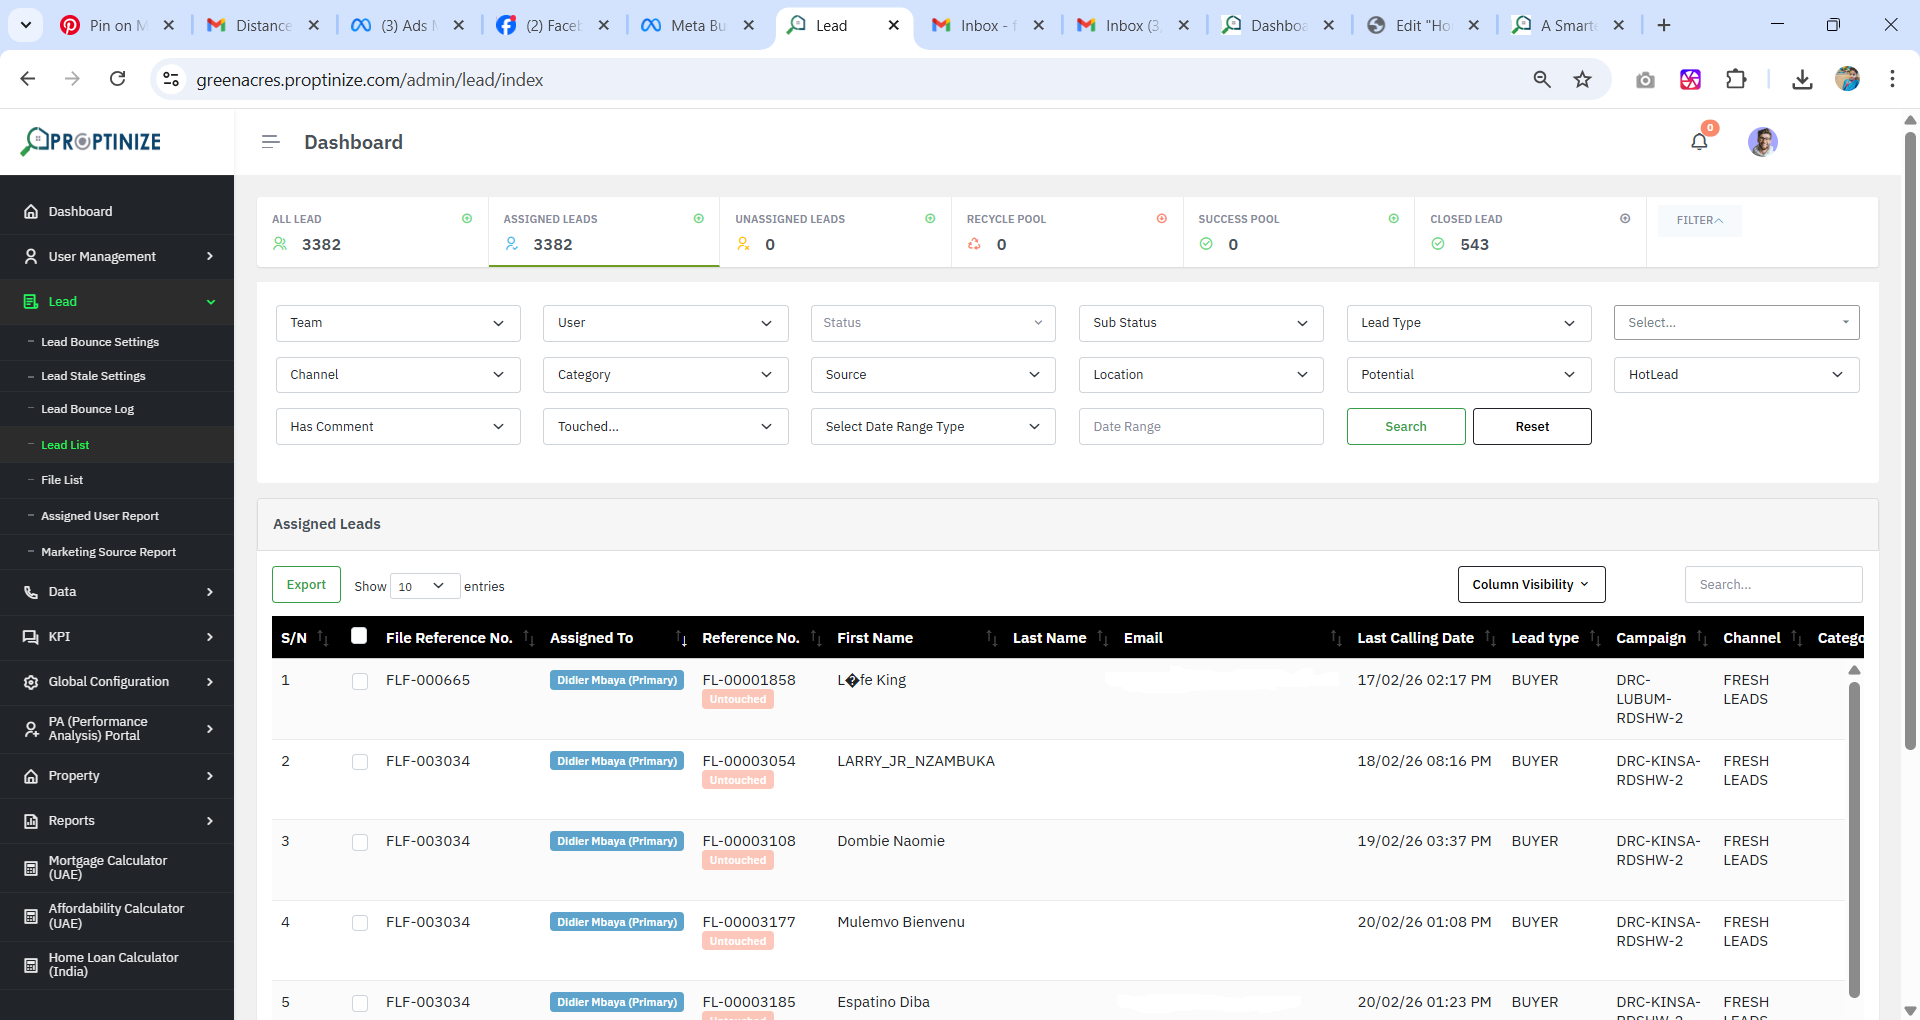
Task: Open the Team filter dropdown
Action: (x=398, y=323)
